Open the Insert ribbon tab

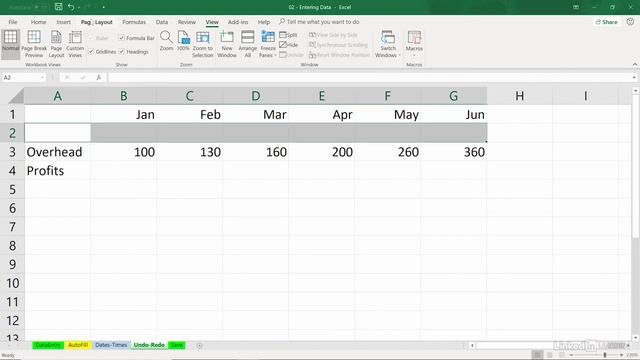[x=64, y=22]
